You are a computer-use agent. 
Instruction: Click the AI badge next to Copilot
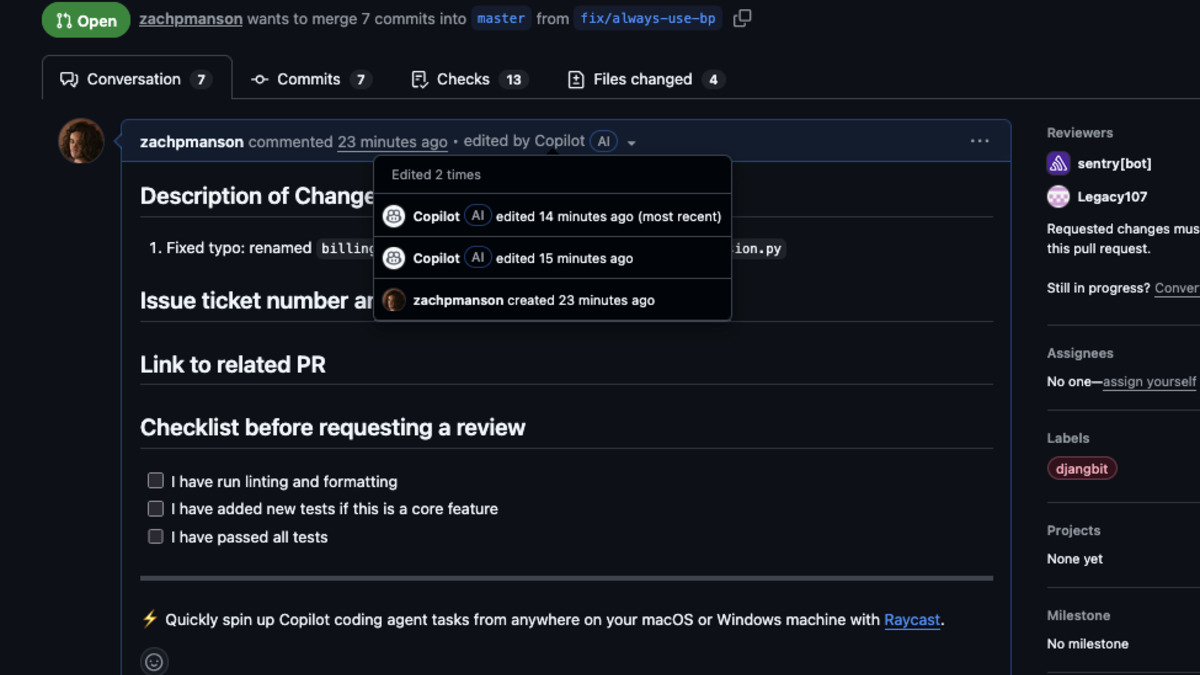603,141
